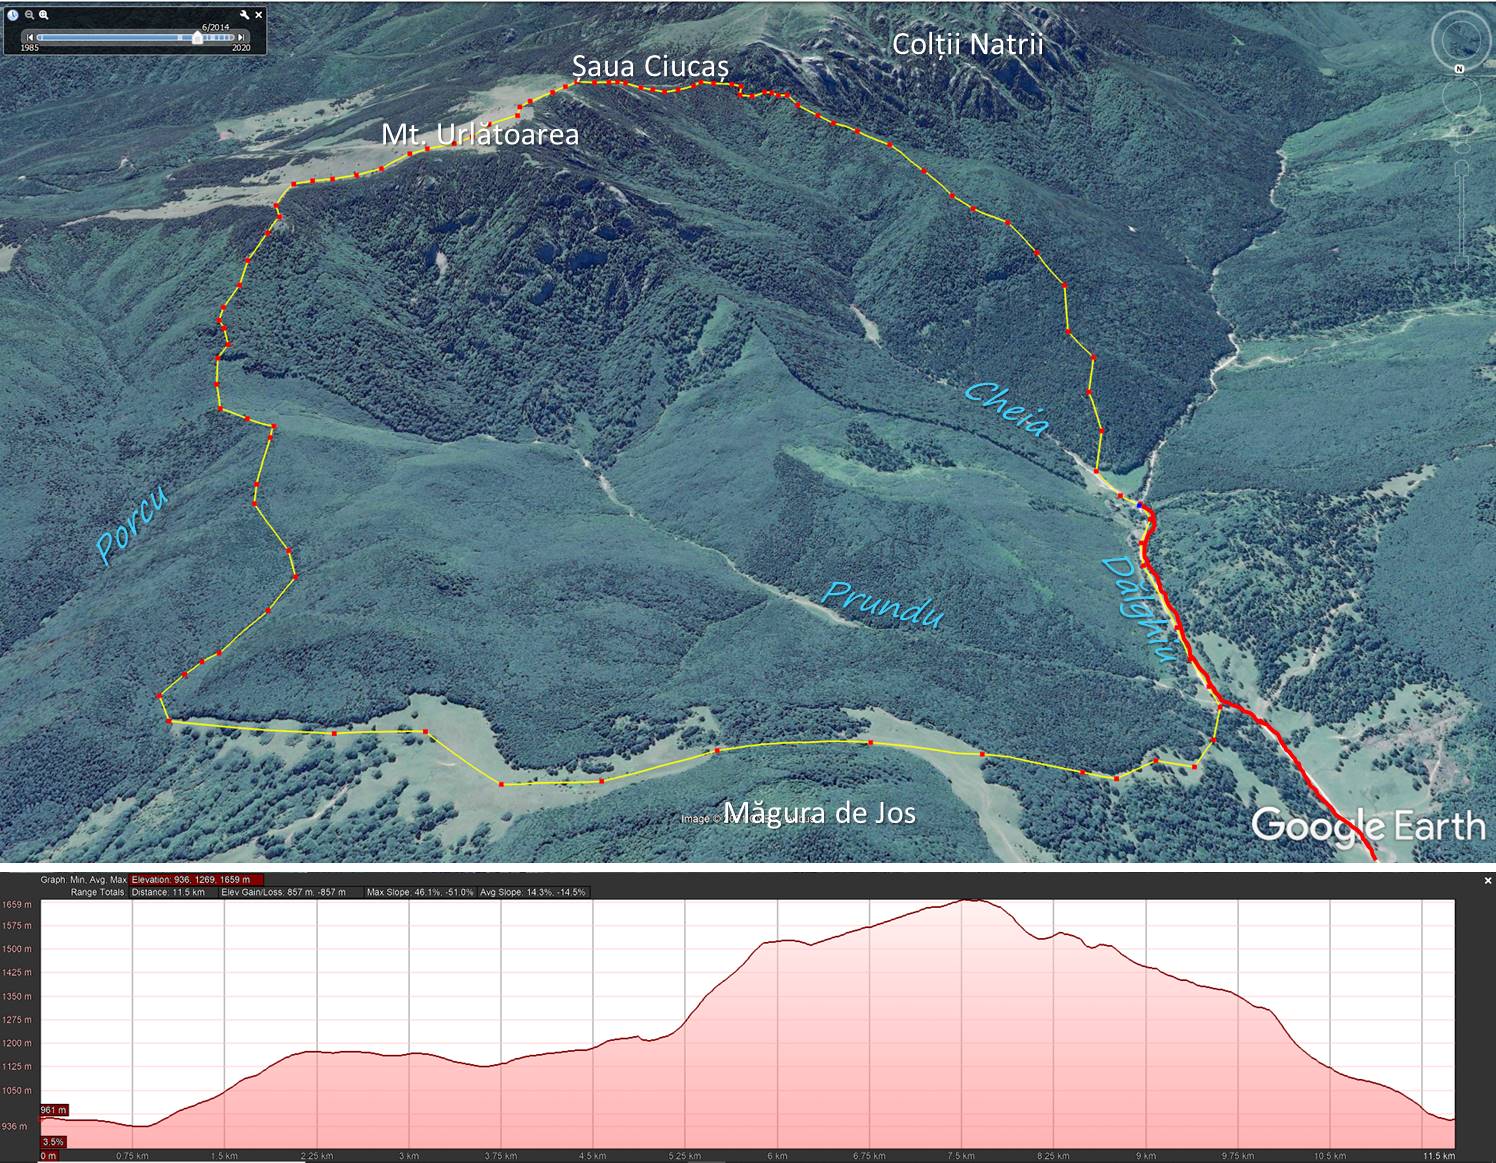Zoom in the time slider range
The height and width of the screenshot is (1163, 1496).
coord(44,15)
